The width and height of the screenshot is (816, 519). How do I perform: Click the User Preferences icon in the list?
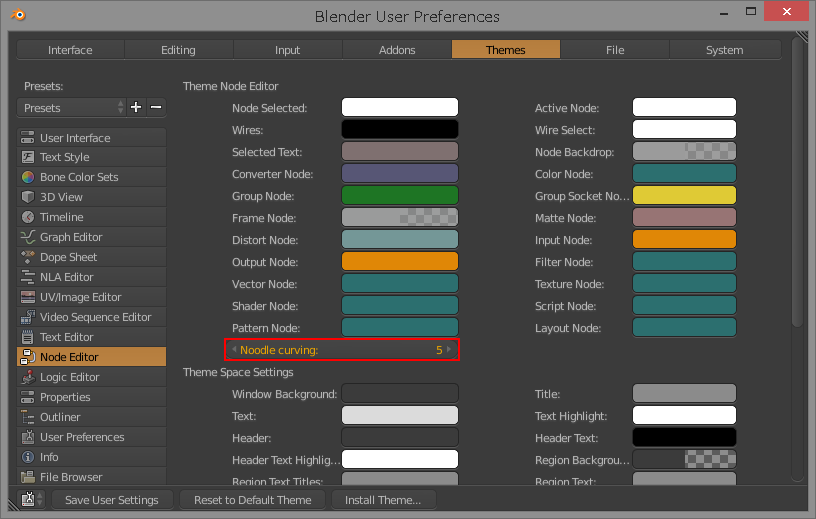(28, 437)
